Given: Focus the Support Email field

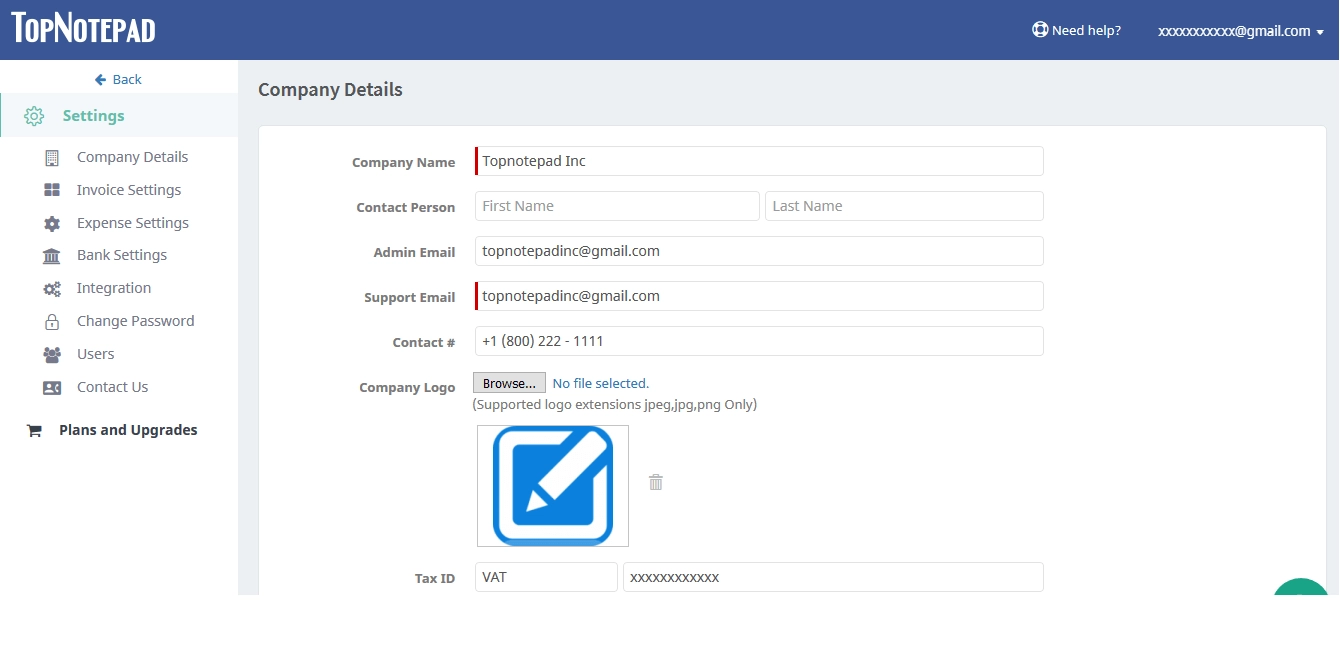Looking at the screenshot, I should (760, 296).
